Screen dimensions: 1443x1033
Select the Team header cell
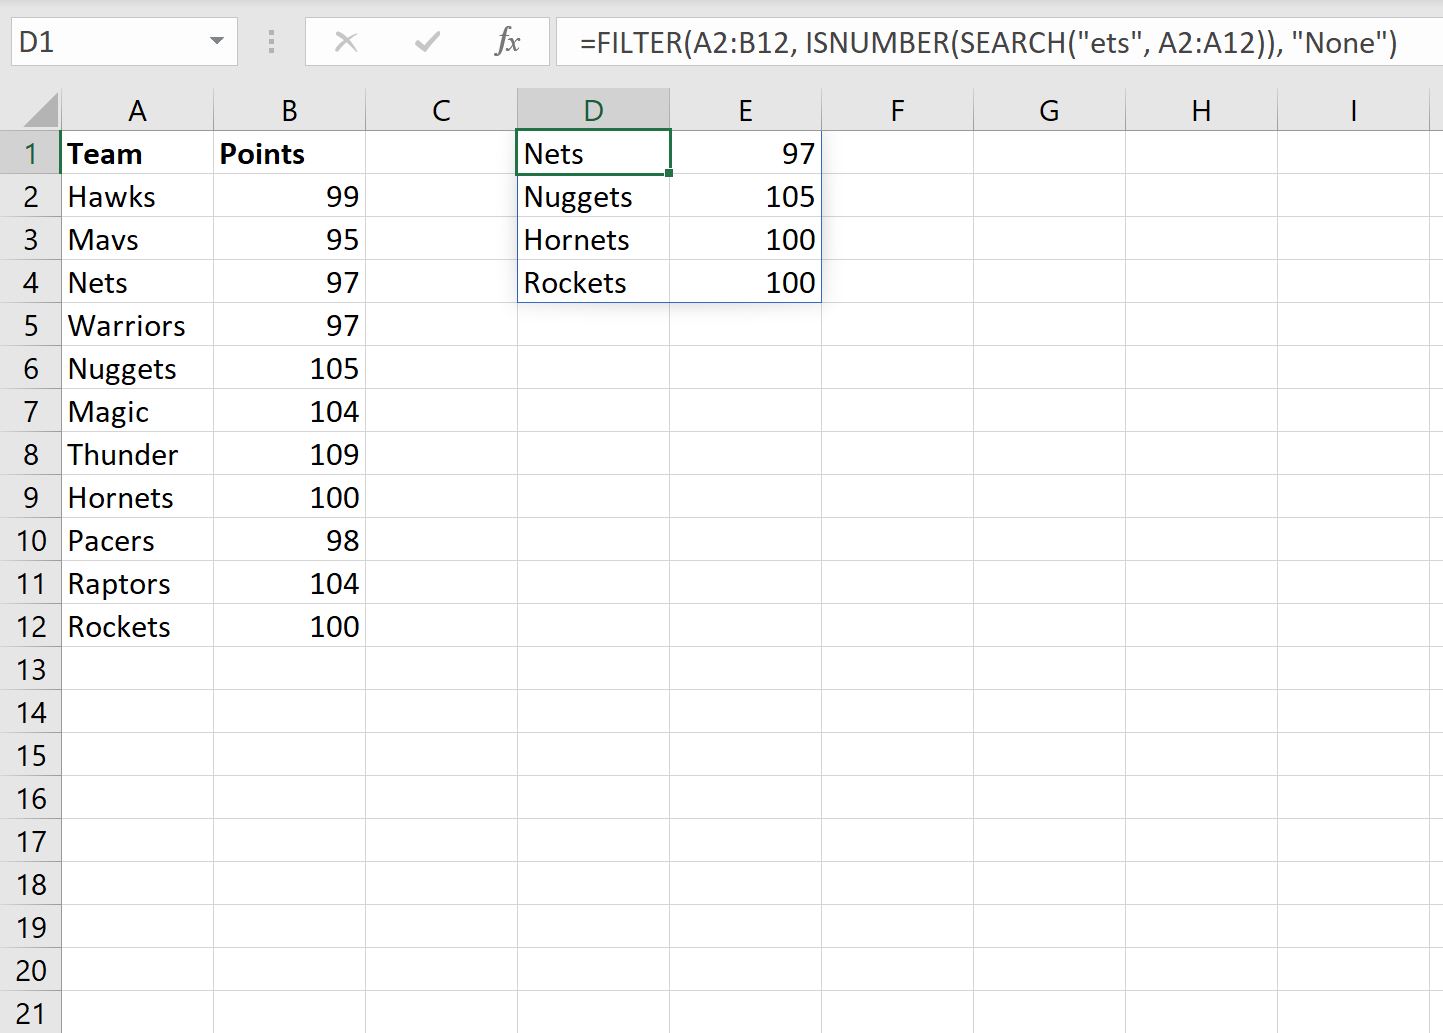[137, 153]
